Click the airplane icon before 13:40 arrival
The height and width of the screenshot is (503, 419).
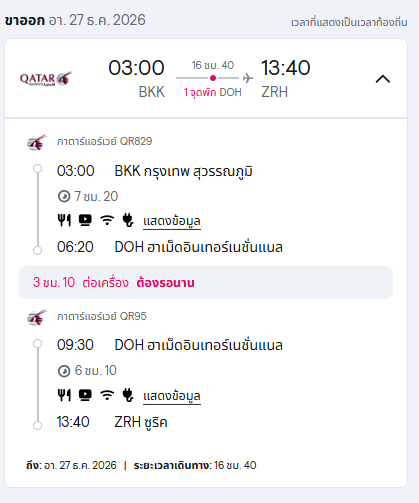(x=248, y=78)
